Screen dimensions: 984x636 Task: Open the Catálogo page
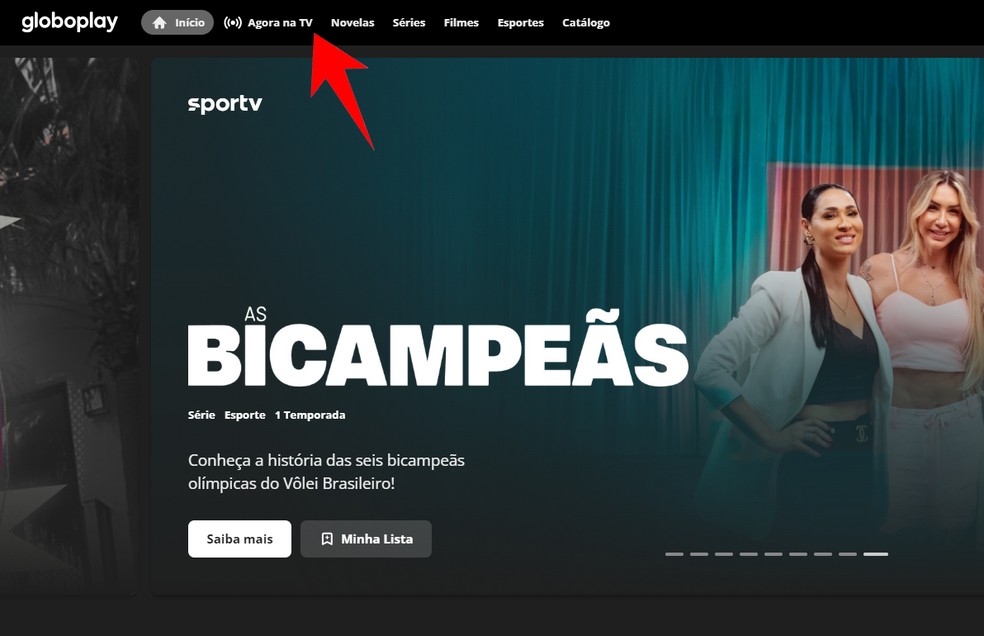(x=586, y=23)
